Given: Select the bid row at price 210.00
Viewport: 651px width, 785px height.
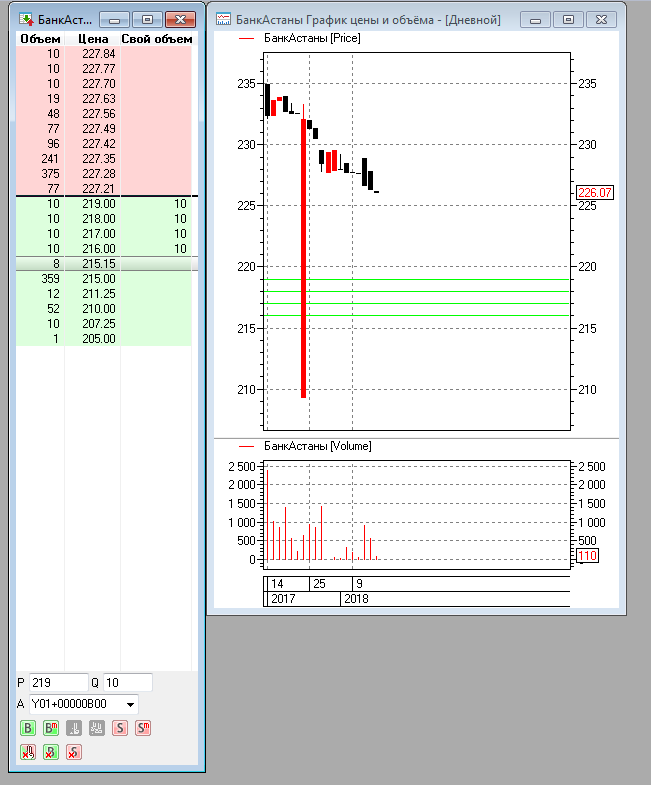Looking at the screenshot, I should pyautogui.click(x=104, y=309).
